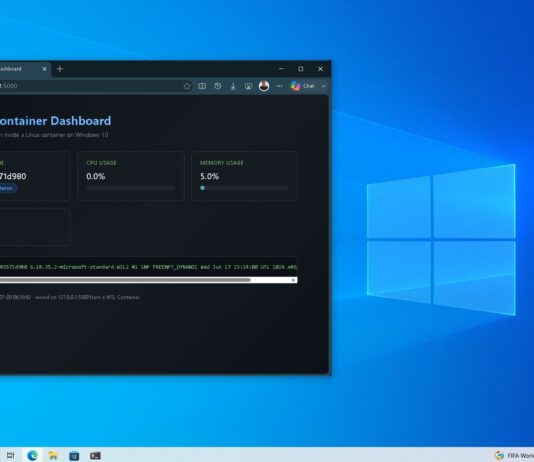Open the terminal icon on the taskbar
The height and width of the screenshot is (462, 534).
point(95,455)
